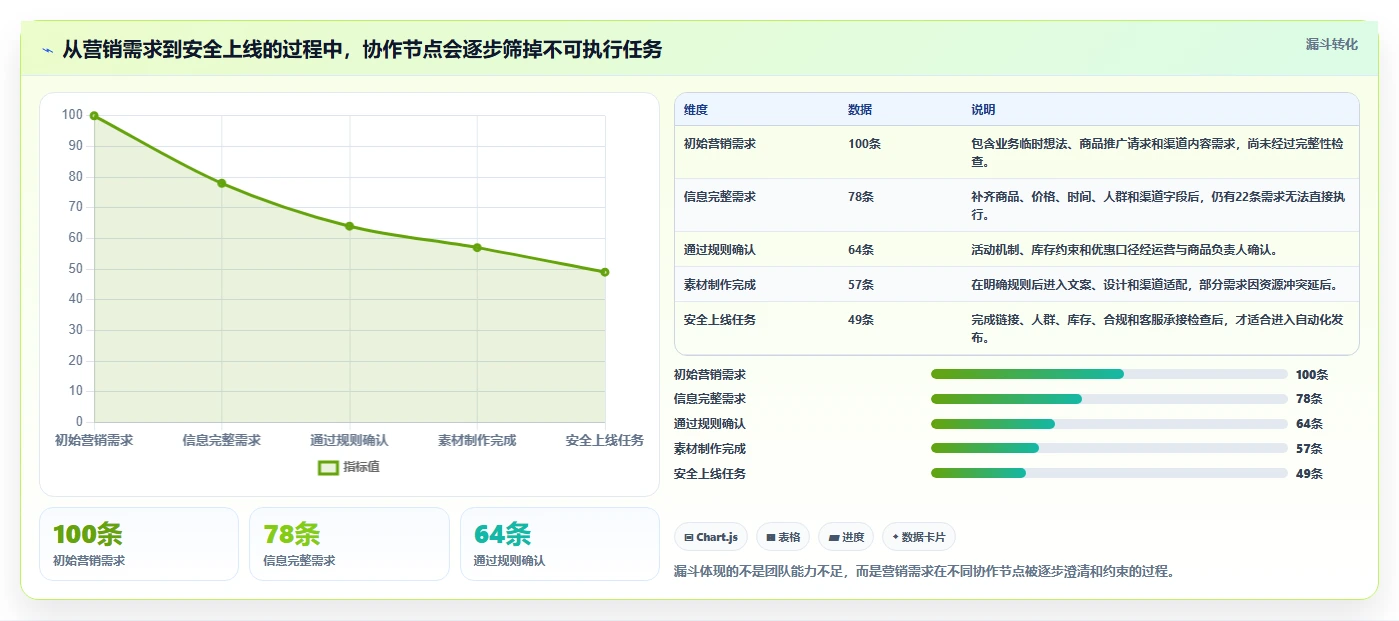Click the 49条 value in the table

(x=861, y=320)
